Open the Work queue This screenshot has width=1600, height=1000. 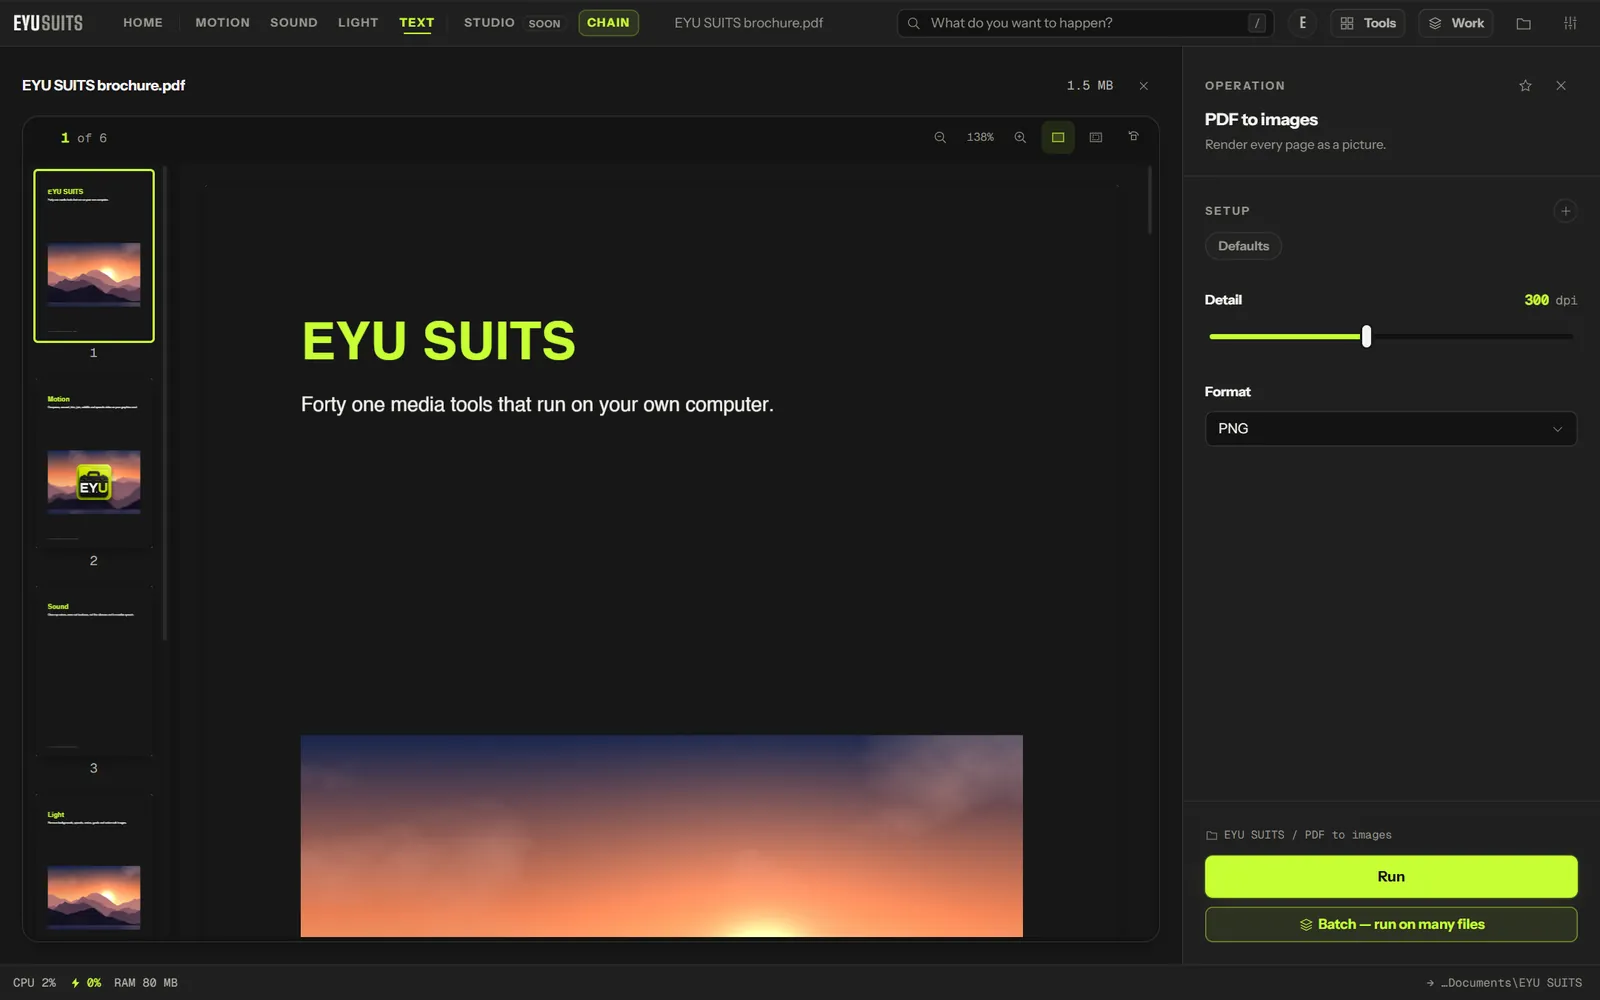(1456, 23)
